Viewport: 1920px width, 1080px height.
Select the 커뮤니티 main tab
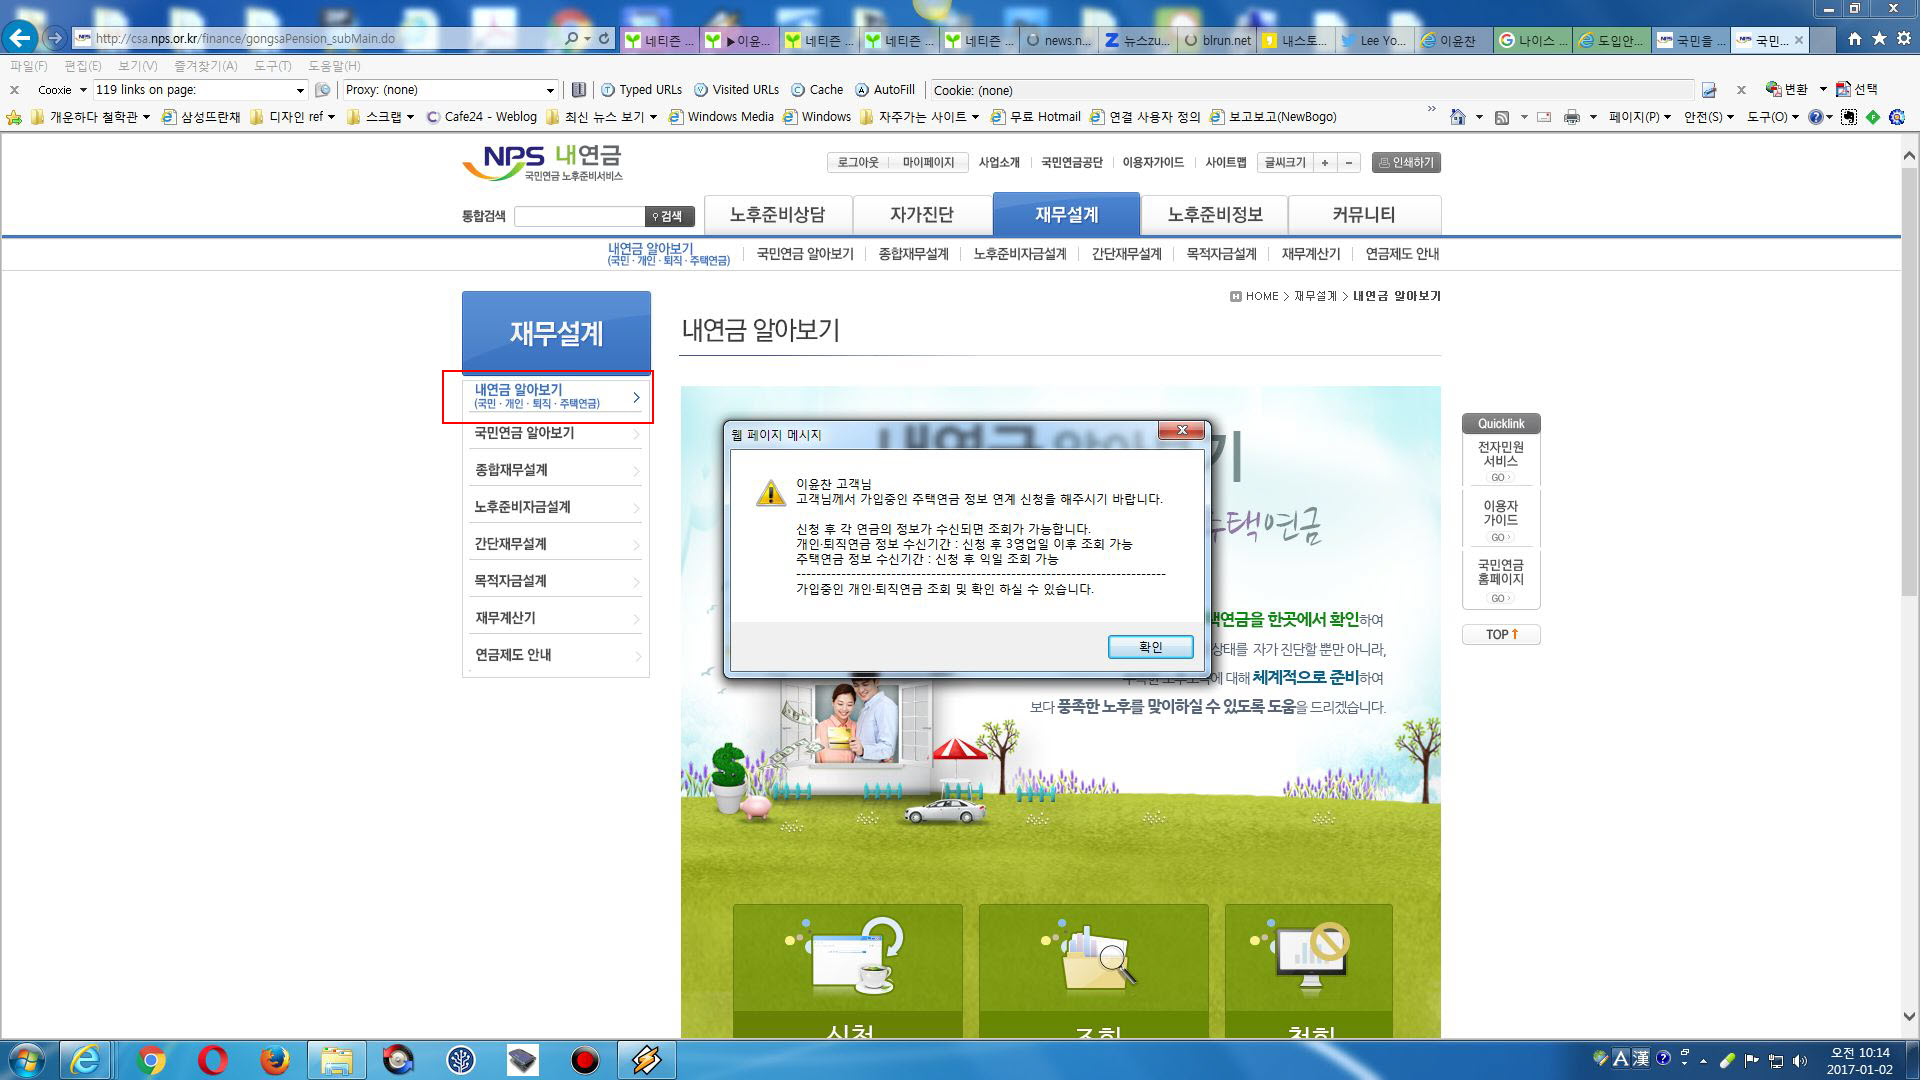[1364, 214]
